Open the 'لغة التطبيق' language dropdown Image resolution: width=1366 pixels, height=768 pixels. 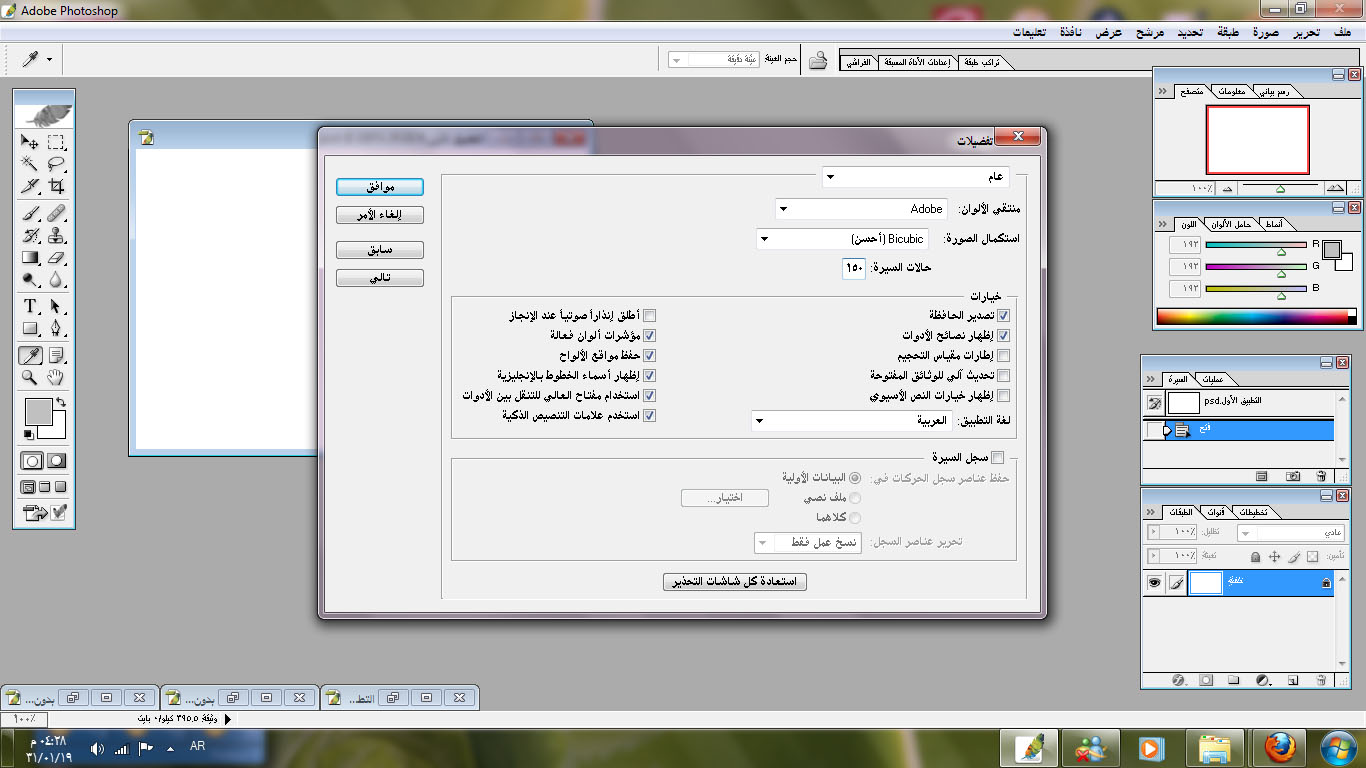pos(851,421)
